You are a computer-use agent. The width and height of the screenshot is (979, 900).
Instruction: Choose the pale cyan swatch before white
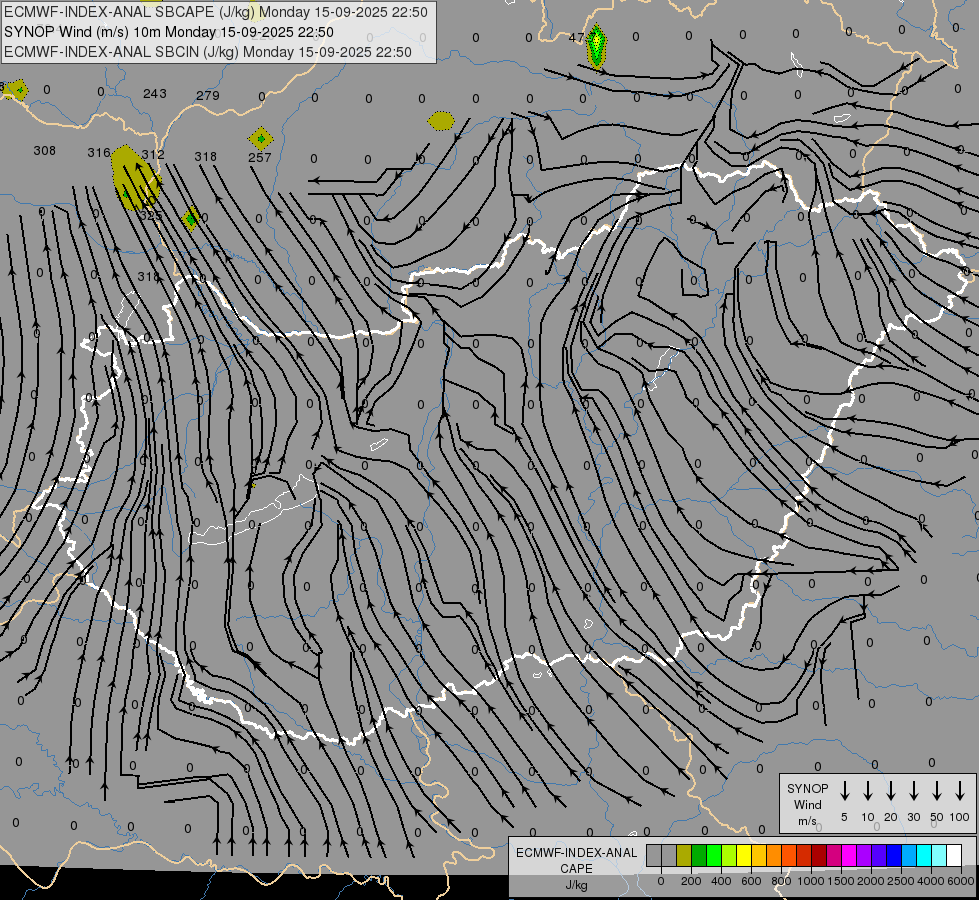(938, 855)
